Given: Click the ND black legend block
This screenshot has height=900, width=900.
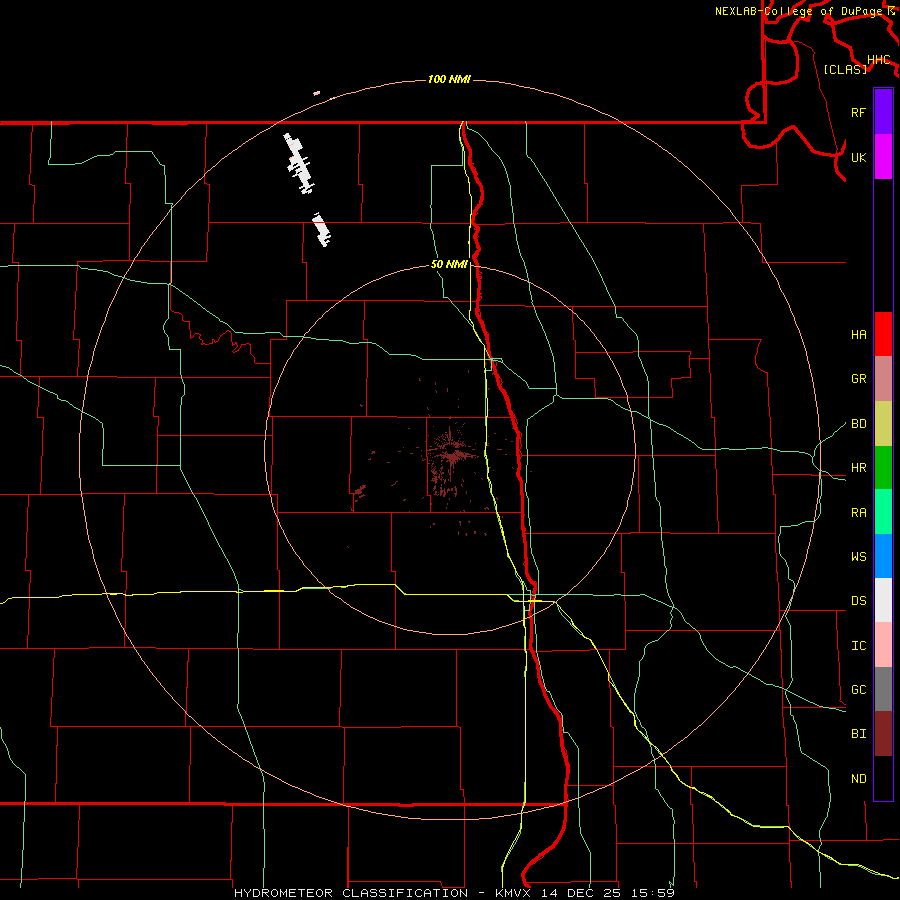Looking at the screenshot, I should click(x=883, y=778).
